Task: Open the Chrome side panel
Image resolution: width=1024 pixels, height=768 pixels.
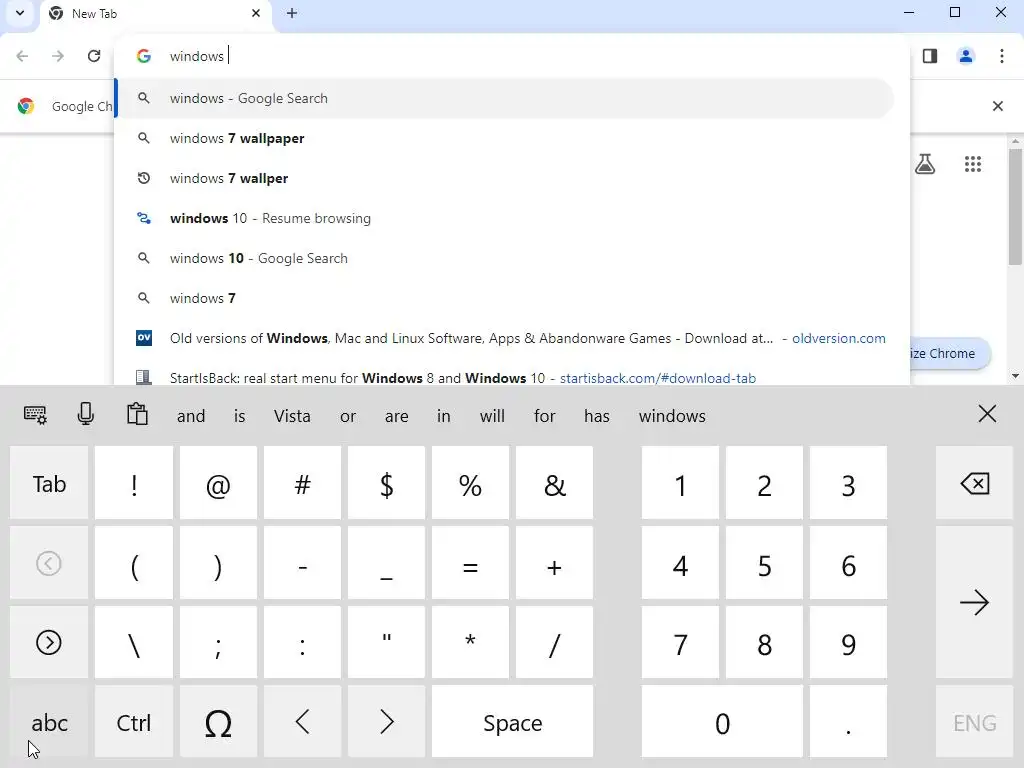Action: 930,56
